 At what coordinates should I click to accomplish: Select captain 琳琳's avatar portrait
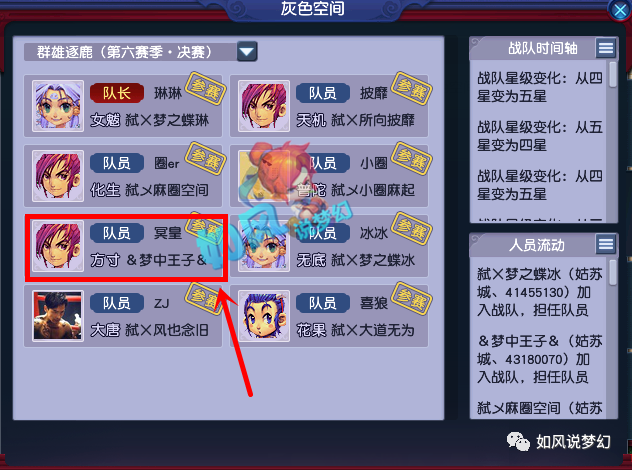point(58,106)
